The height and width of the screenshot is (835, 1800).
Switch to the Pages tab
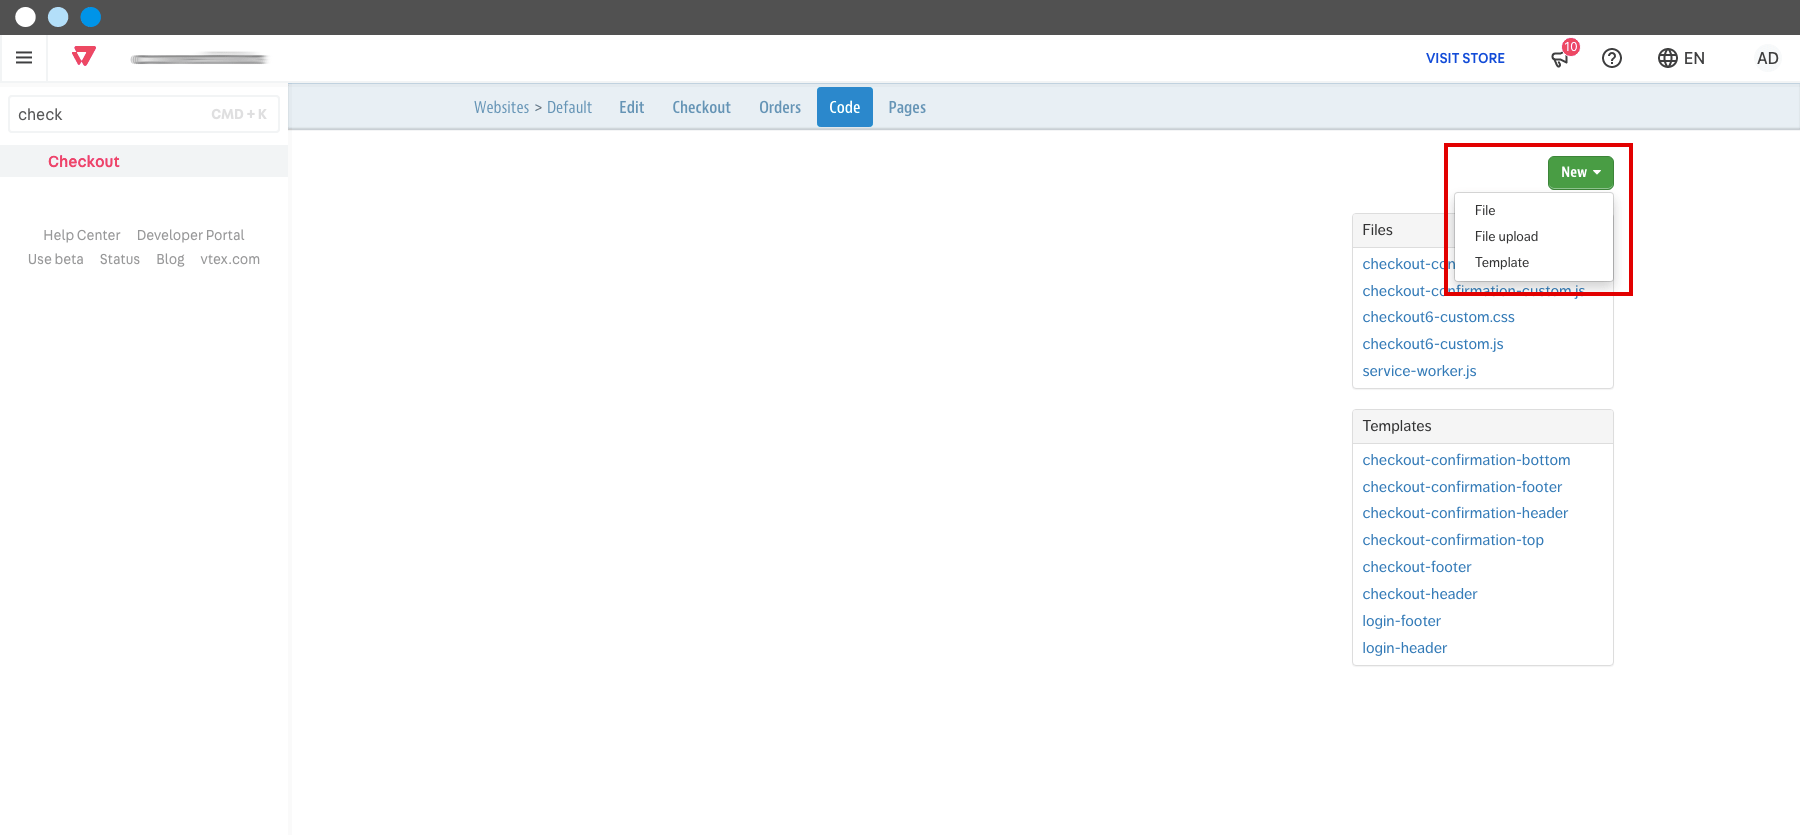coord(907,107)
